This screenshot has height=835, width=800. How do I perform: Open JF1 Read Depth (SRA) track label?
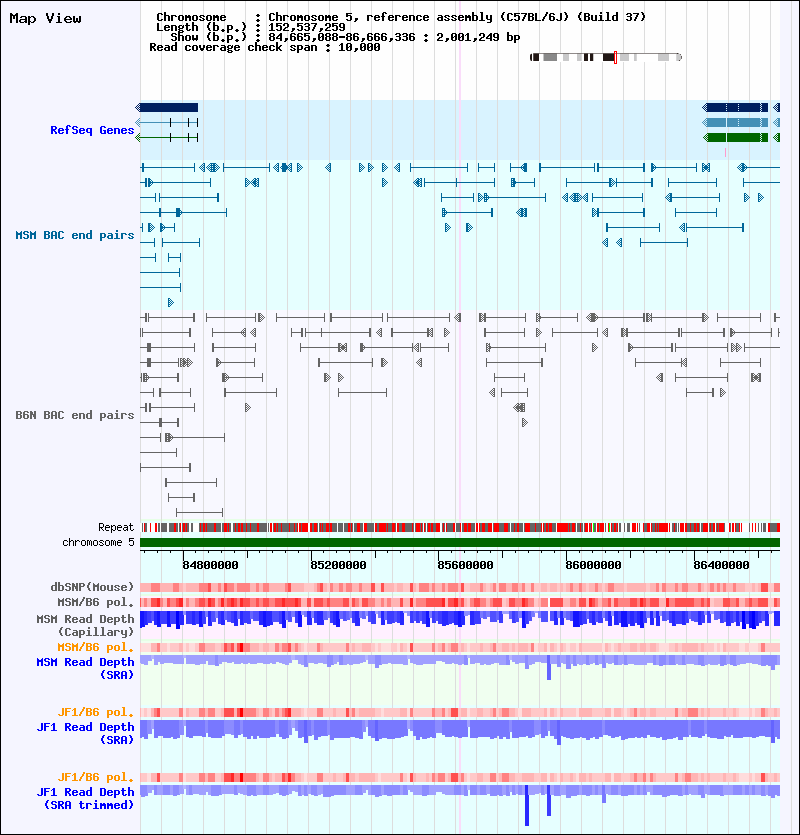pyautogui.click(x=85, y=733)
